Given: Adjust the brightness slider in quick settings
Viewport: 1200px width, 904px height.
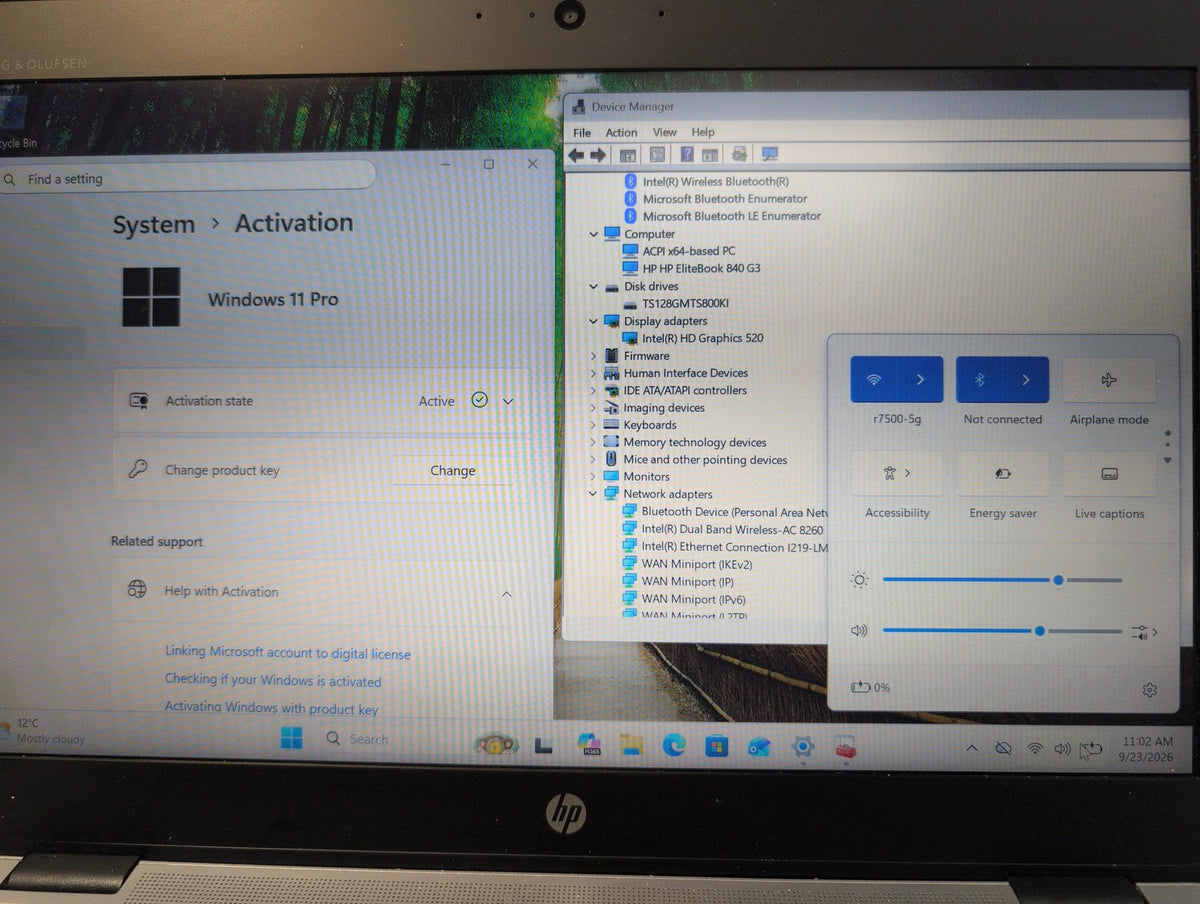Looking at the screenshot, I should (x=1002, y=580).
